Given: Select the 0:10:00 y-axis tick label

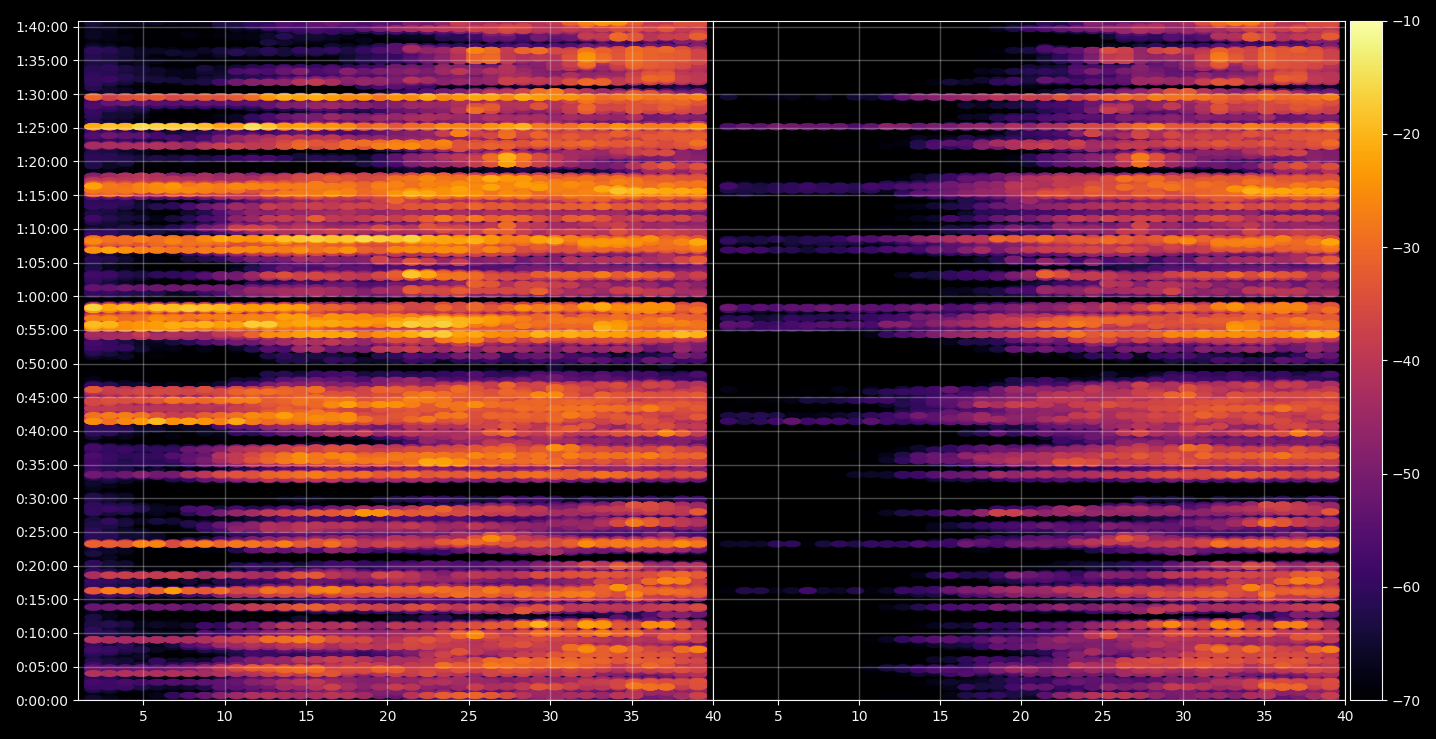Looking at the screenshot, I should pos(42,633).
